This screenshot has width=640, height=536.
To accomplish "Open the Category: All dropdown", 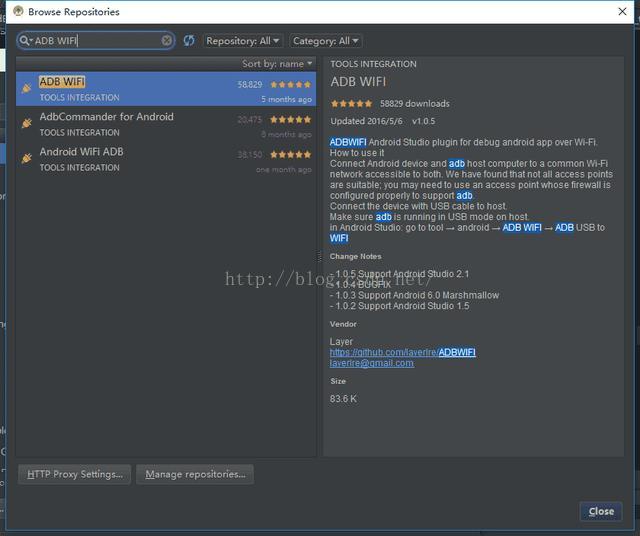I will click(x=326, y=41).
